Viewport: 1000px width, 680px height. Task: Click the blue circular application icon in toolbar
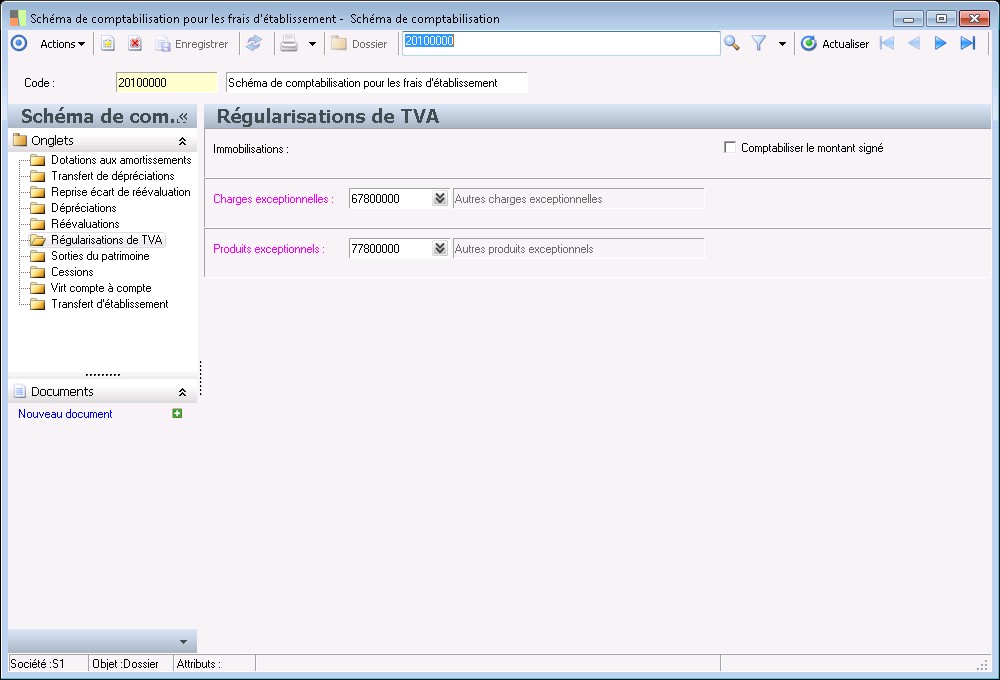pos(19,43)
